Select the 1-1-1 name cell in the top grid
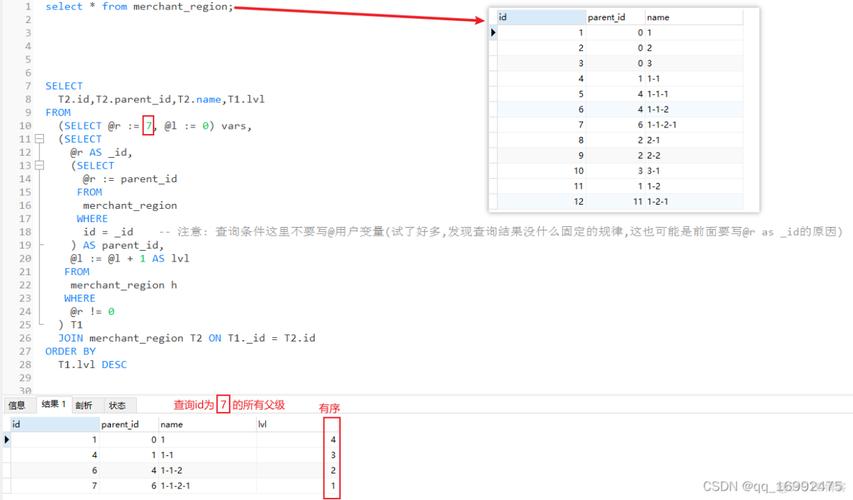This screenshot has height=500, width=853. (x=694, y=94)
